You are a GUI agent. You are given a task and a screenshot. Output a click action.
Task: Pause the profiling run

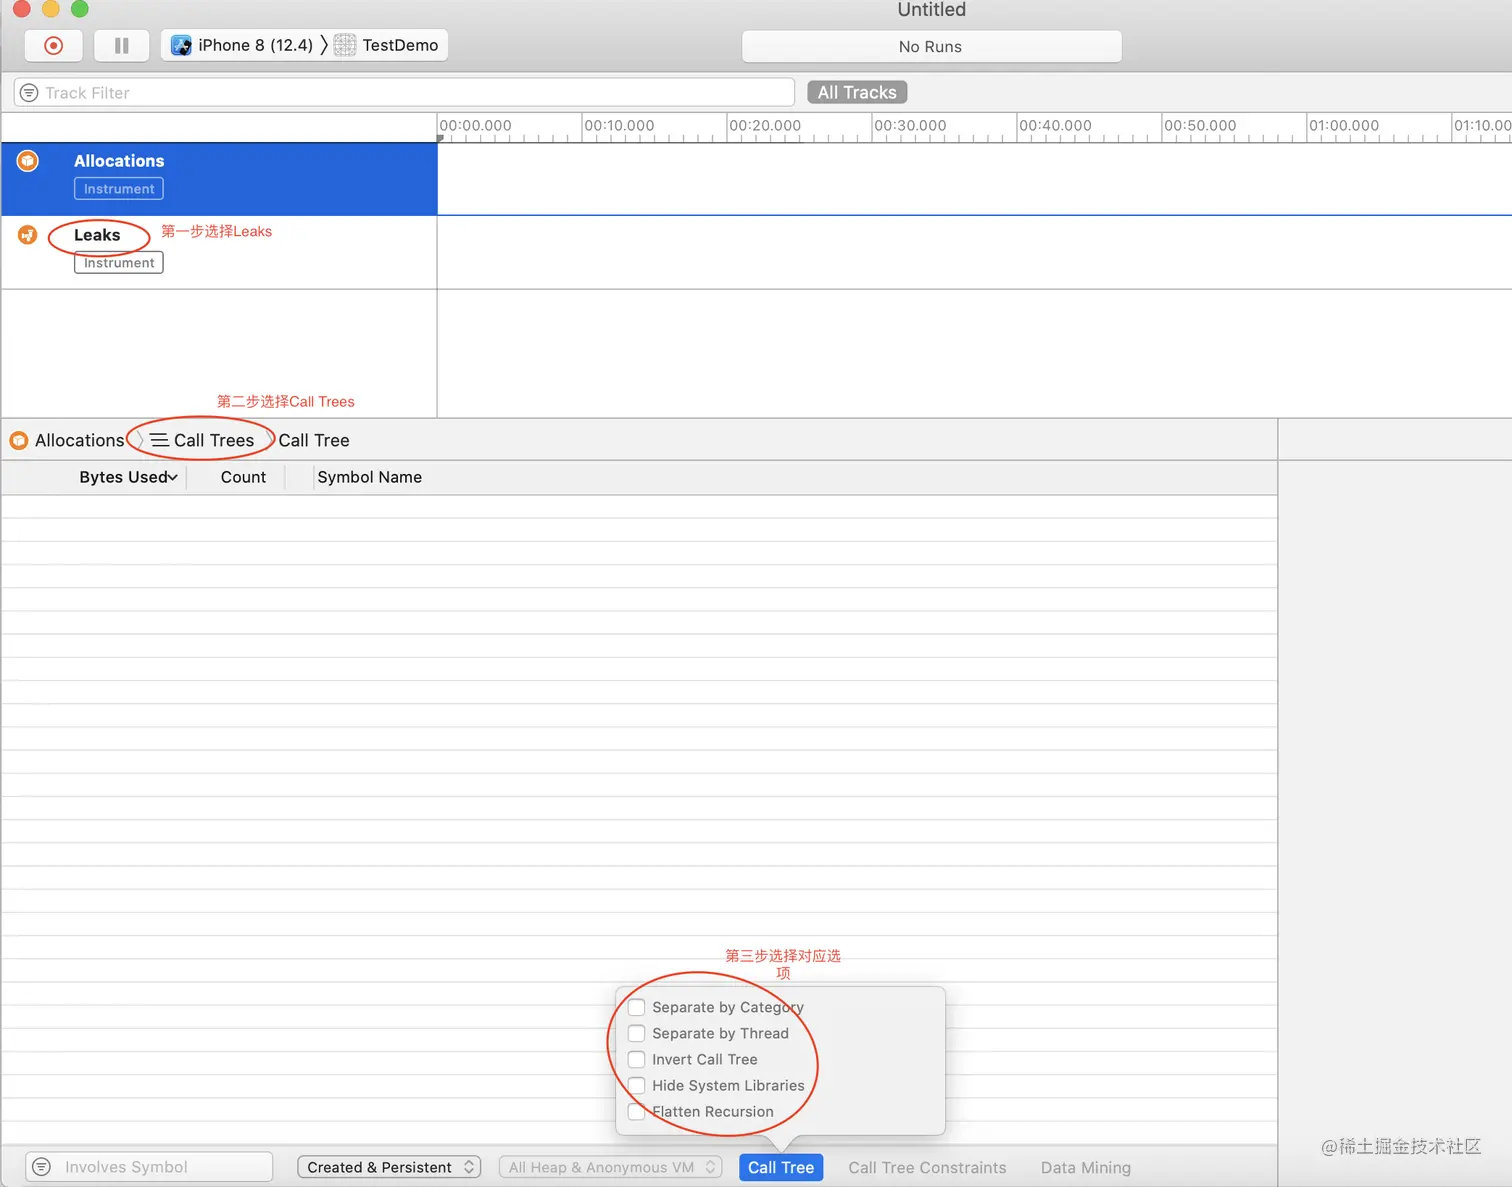tap(122, 45)
